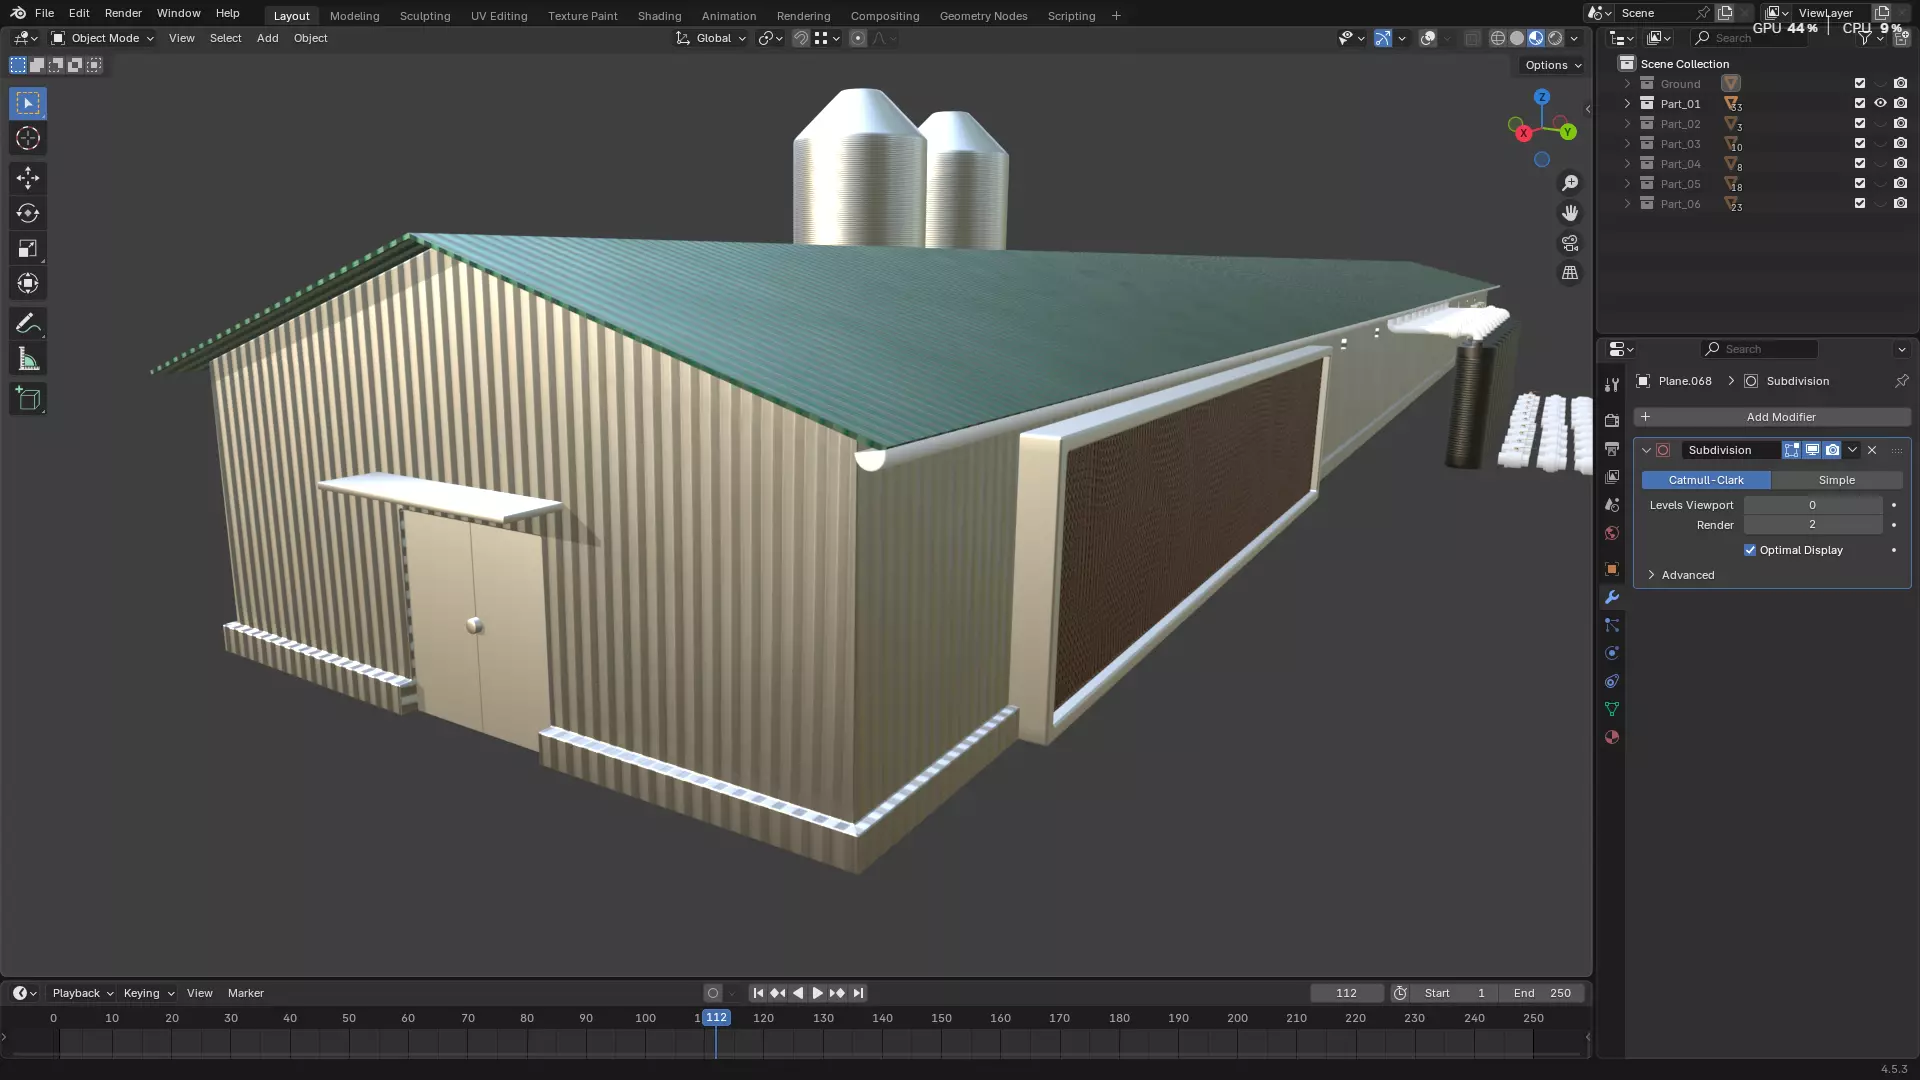Toggle camera view icon
The height and width of the screenshot is (1080, 1920).
tap(1570, 243)
